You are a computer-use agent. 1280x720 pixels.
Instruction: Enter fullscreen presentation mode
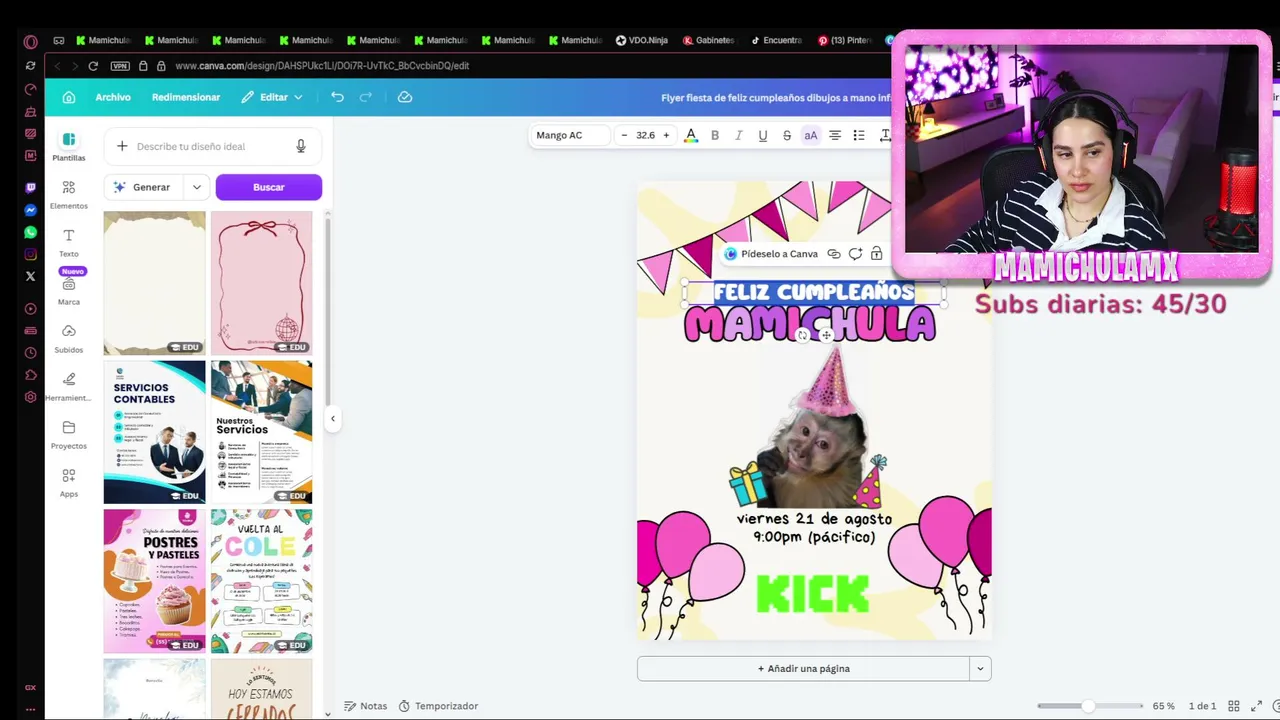1257,706
